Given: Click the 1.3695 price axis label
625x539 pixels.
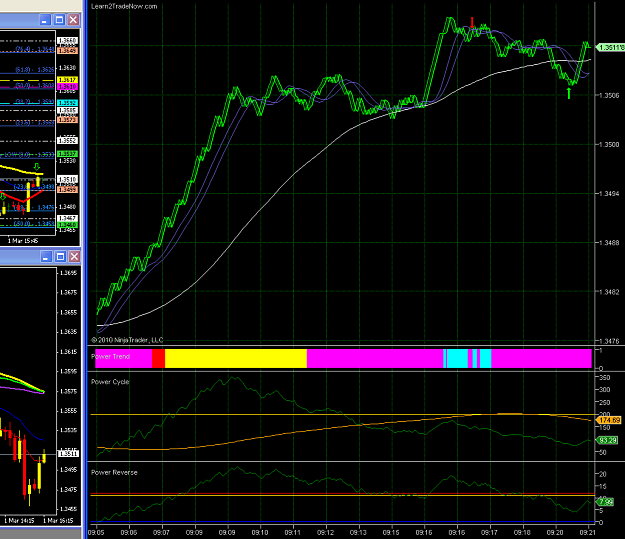Looking at the screenshot, I should 69,273.
